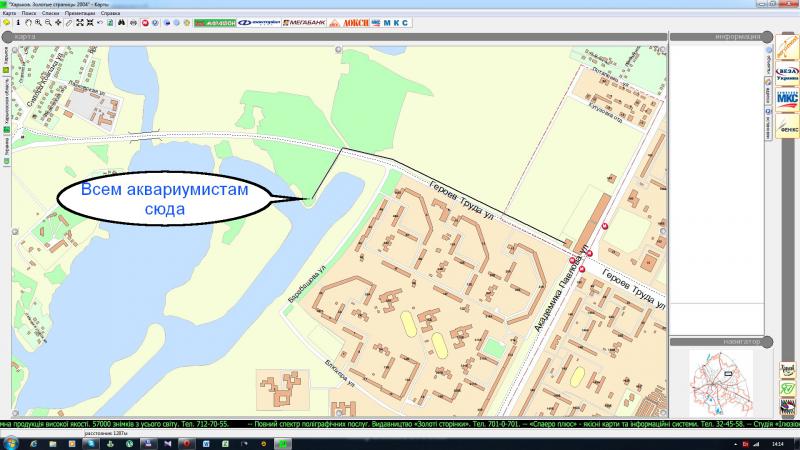Click the zoom in magnifier tool

[x=38, y=22]
